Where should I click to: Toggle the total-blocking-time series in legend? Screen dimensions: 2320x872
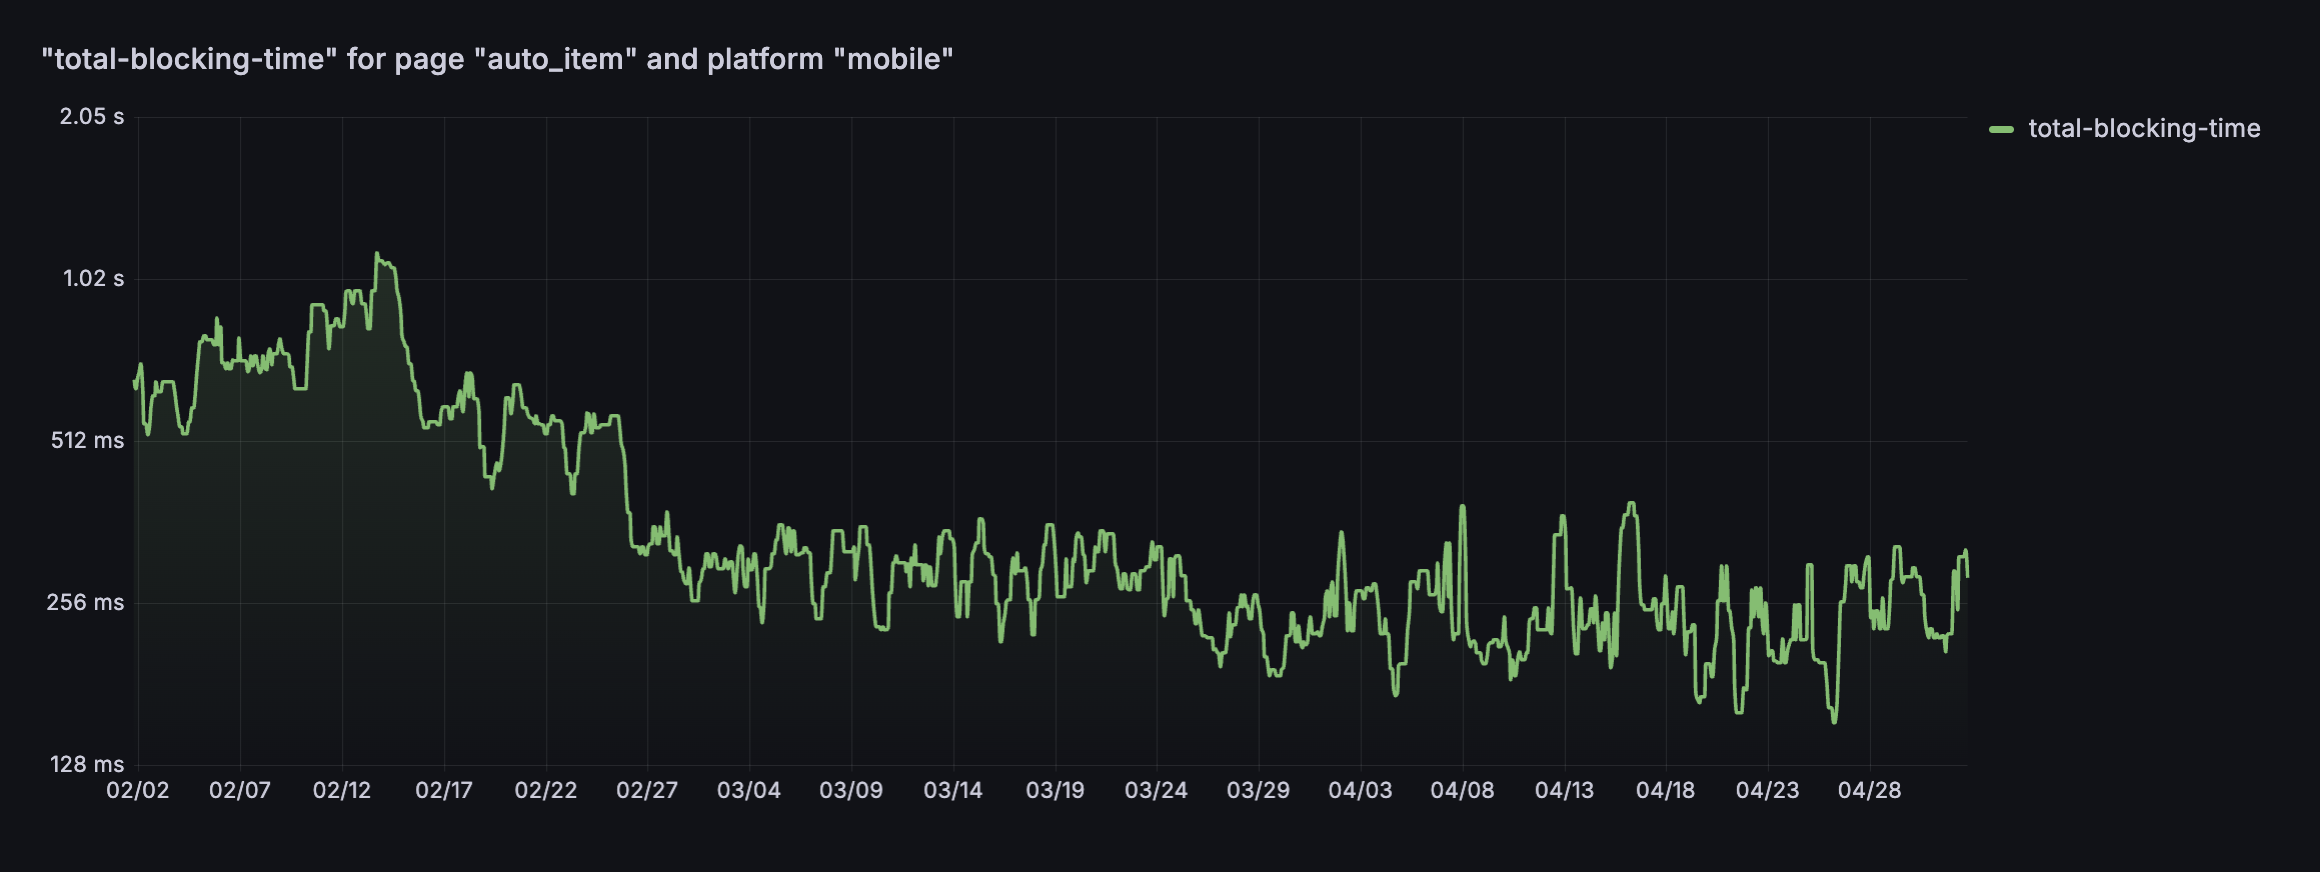(x=2143, y=129)
